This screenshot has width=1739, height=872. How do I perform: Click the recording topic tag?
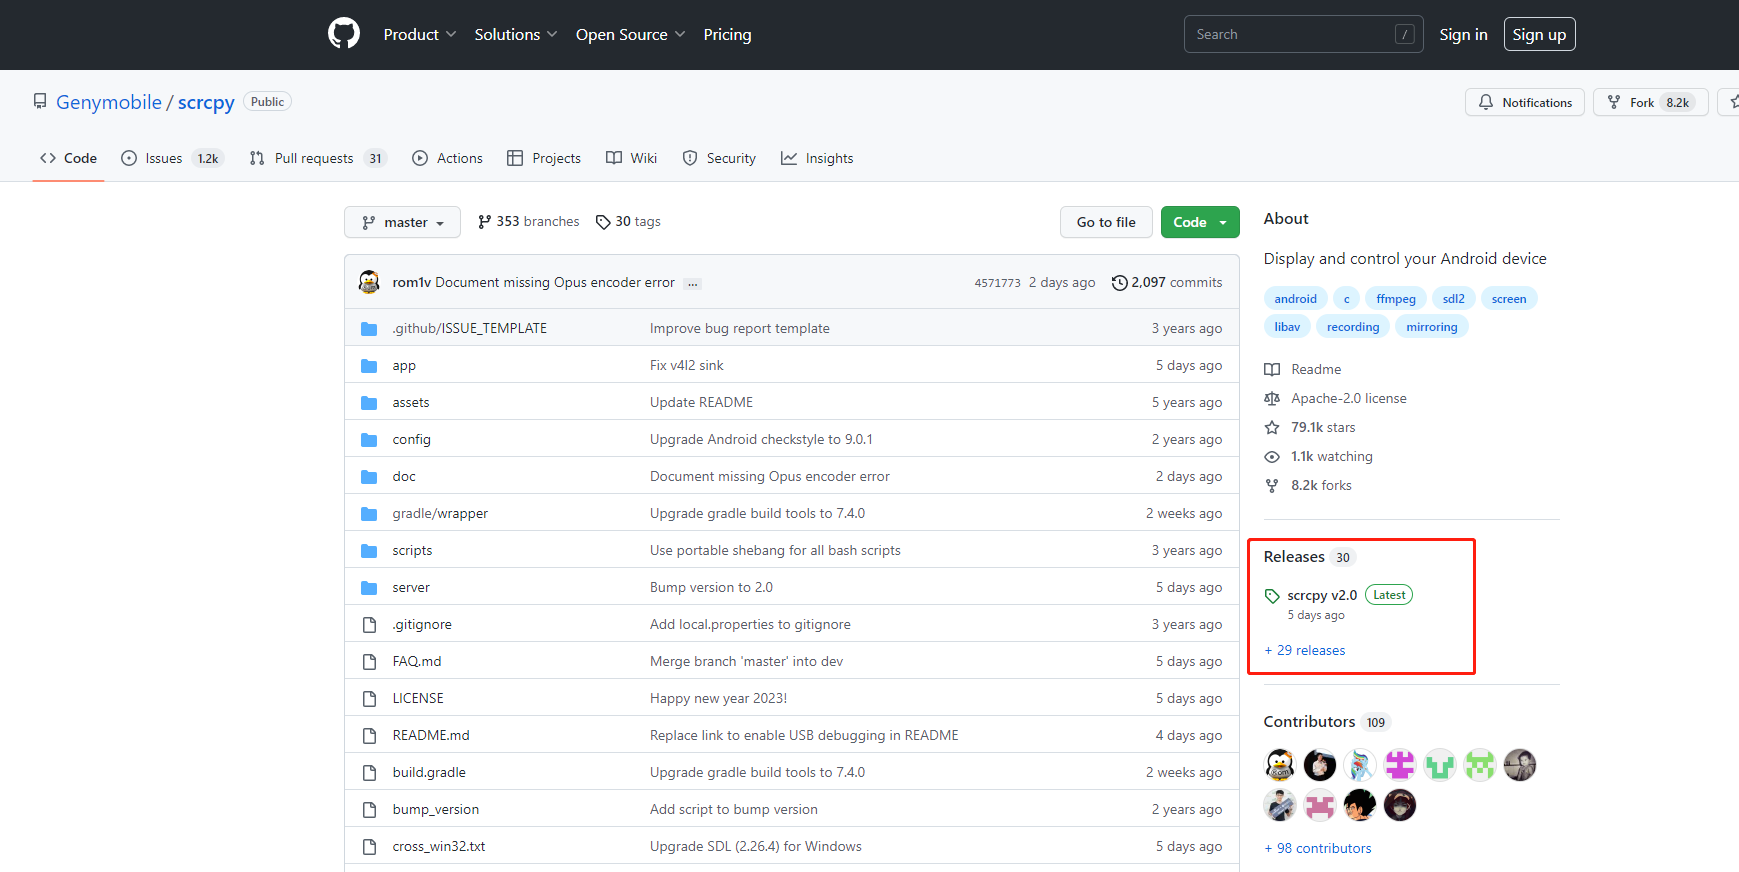(1353, 327)
